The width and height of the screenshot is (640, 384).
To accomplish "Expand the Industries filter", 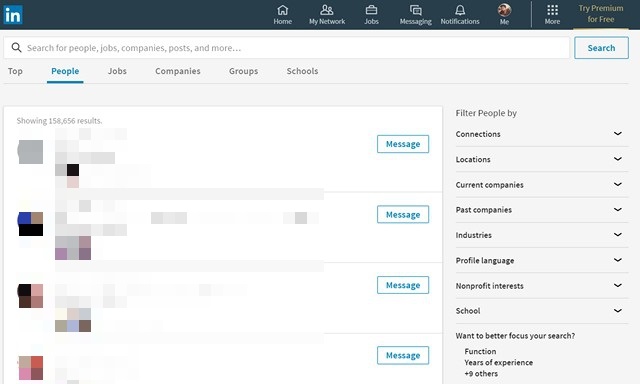I will (x=542, y=235).
